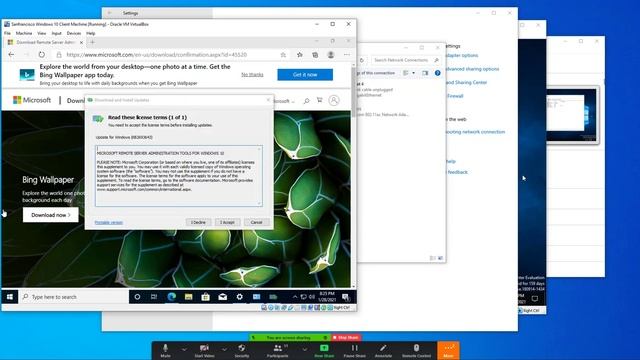Click guest clock showing 8:25 PM

coord(327,297)
